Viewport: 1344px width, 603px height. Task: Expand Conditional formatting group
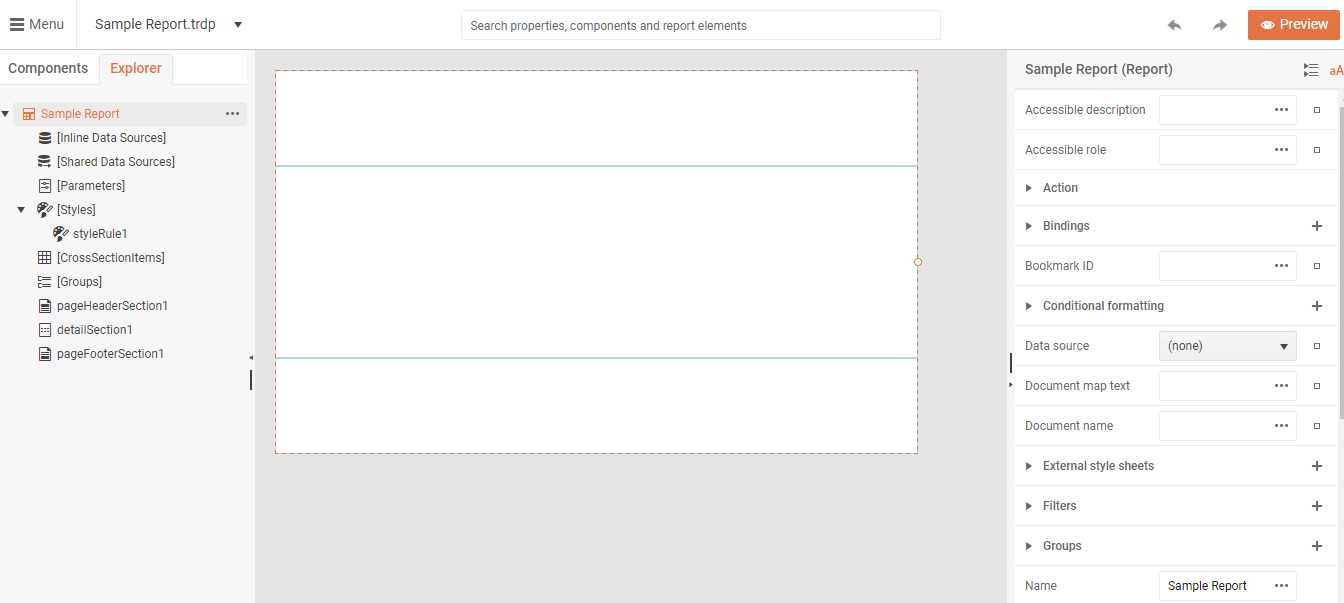(x=1029, y=306)
